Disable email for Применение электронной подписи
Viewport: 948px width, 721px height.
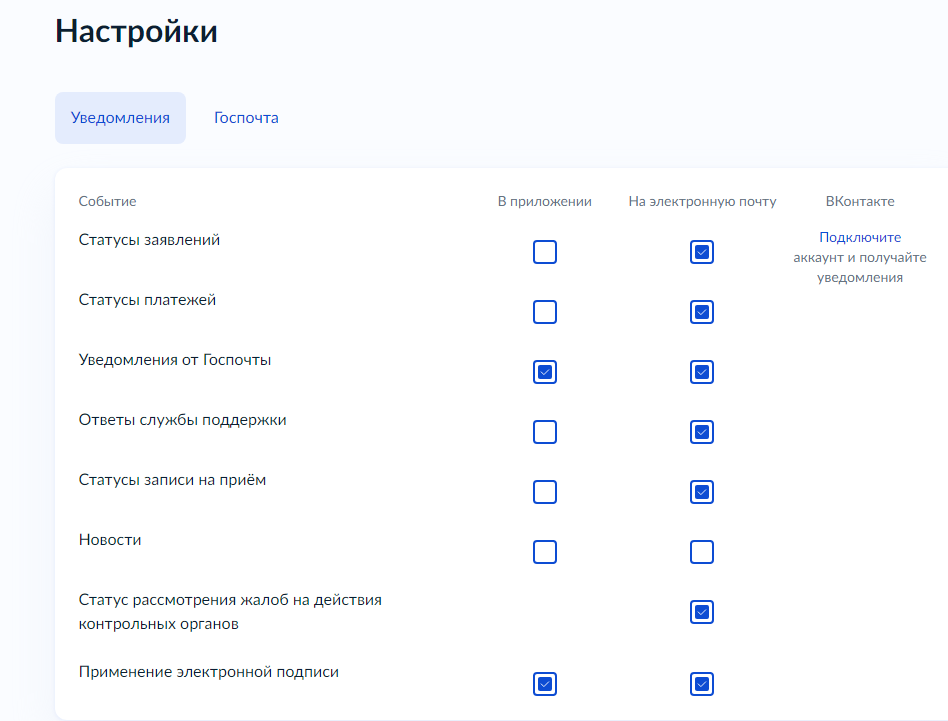point(702,684)
